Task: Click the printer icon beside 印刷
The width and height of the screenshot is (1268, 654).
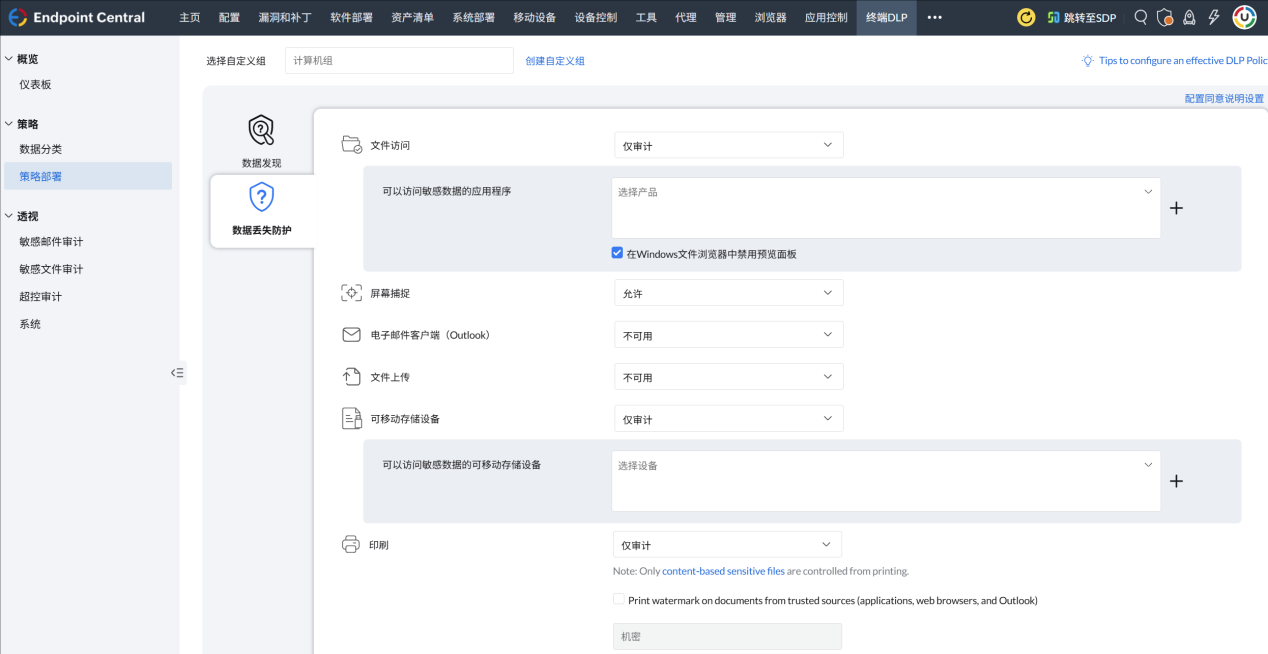Action: click(x=351, y=543)
